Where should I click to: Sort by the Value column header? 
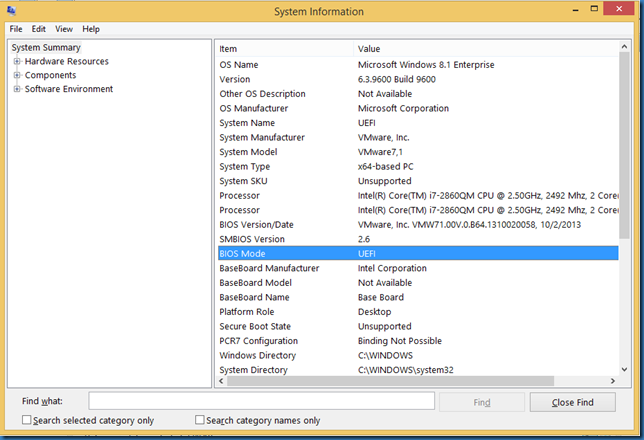[x=486, y=49]
